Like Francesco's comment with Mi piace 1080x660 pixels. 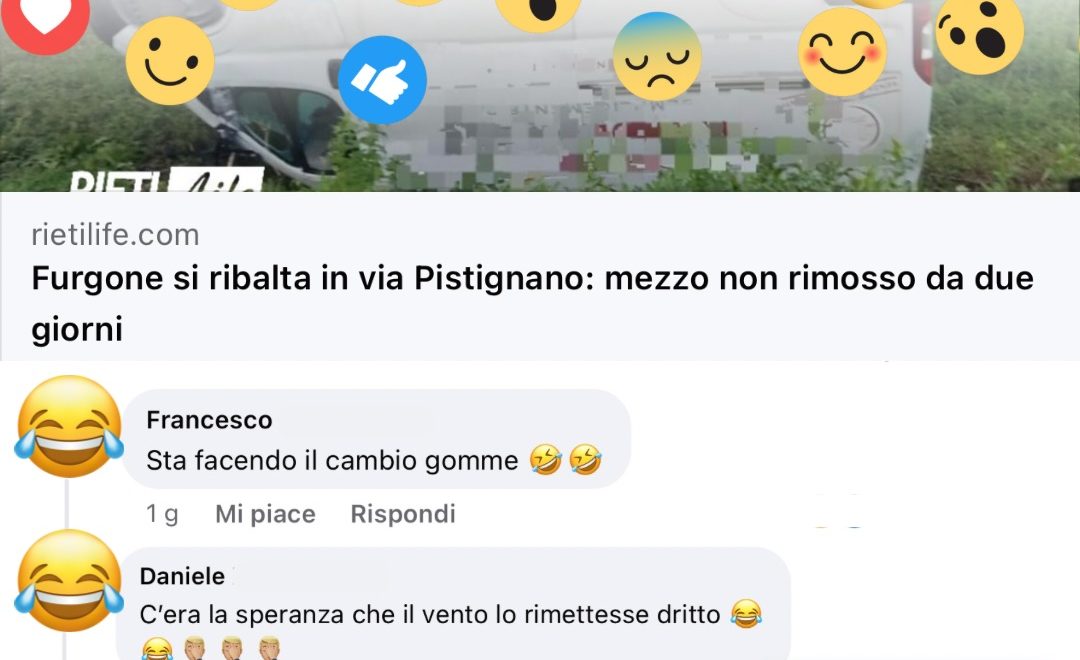pyautogui.click(x=265, y=514)
